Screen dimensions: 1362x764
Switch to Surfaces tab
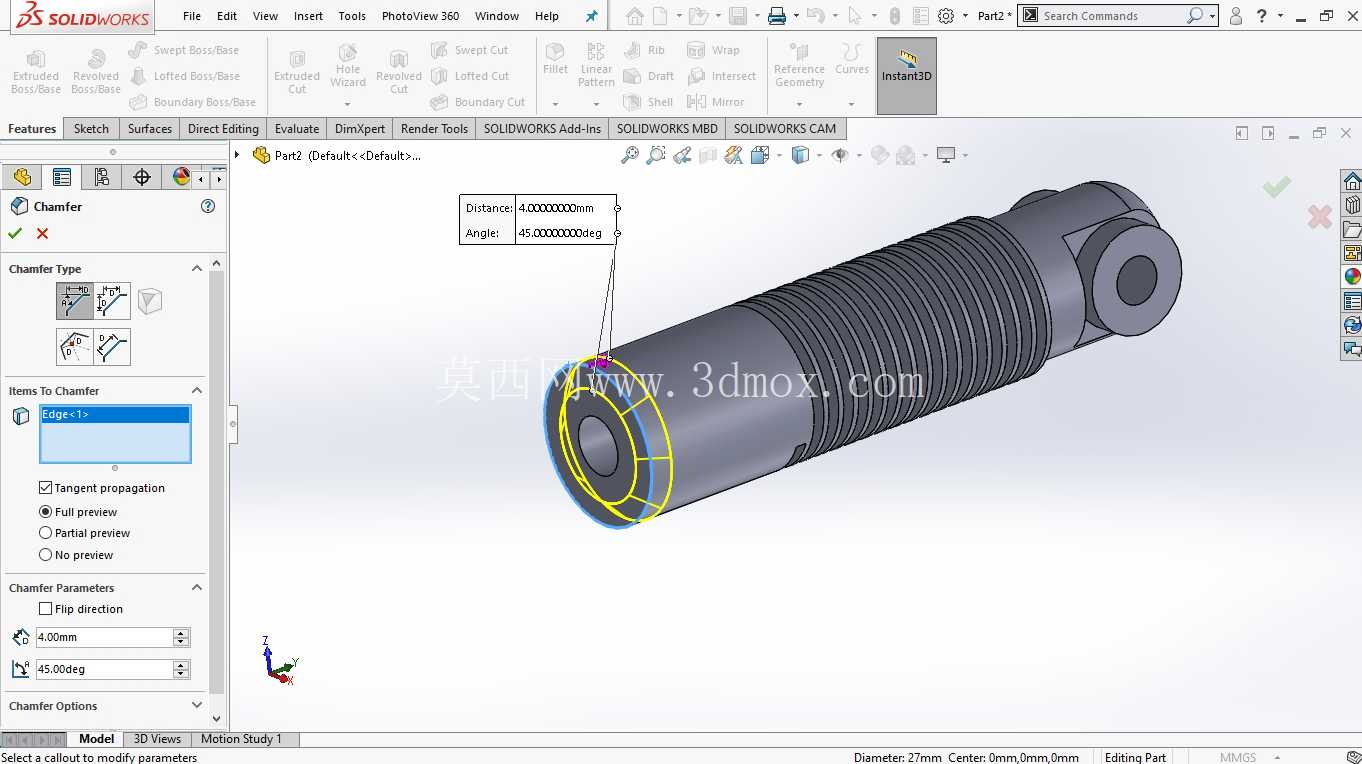(x=150, y=128)
